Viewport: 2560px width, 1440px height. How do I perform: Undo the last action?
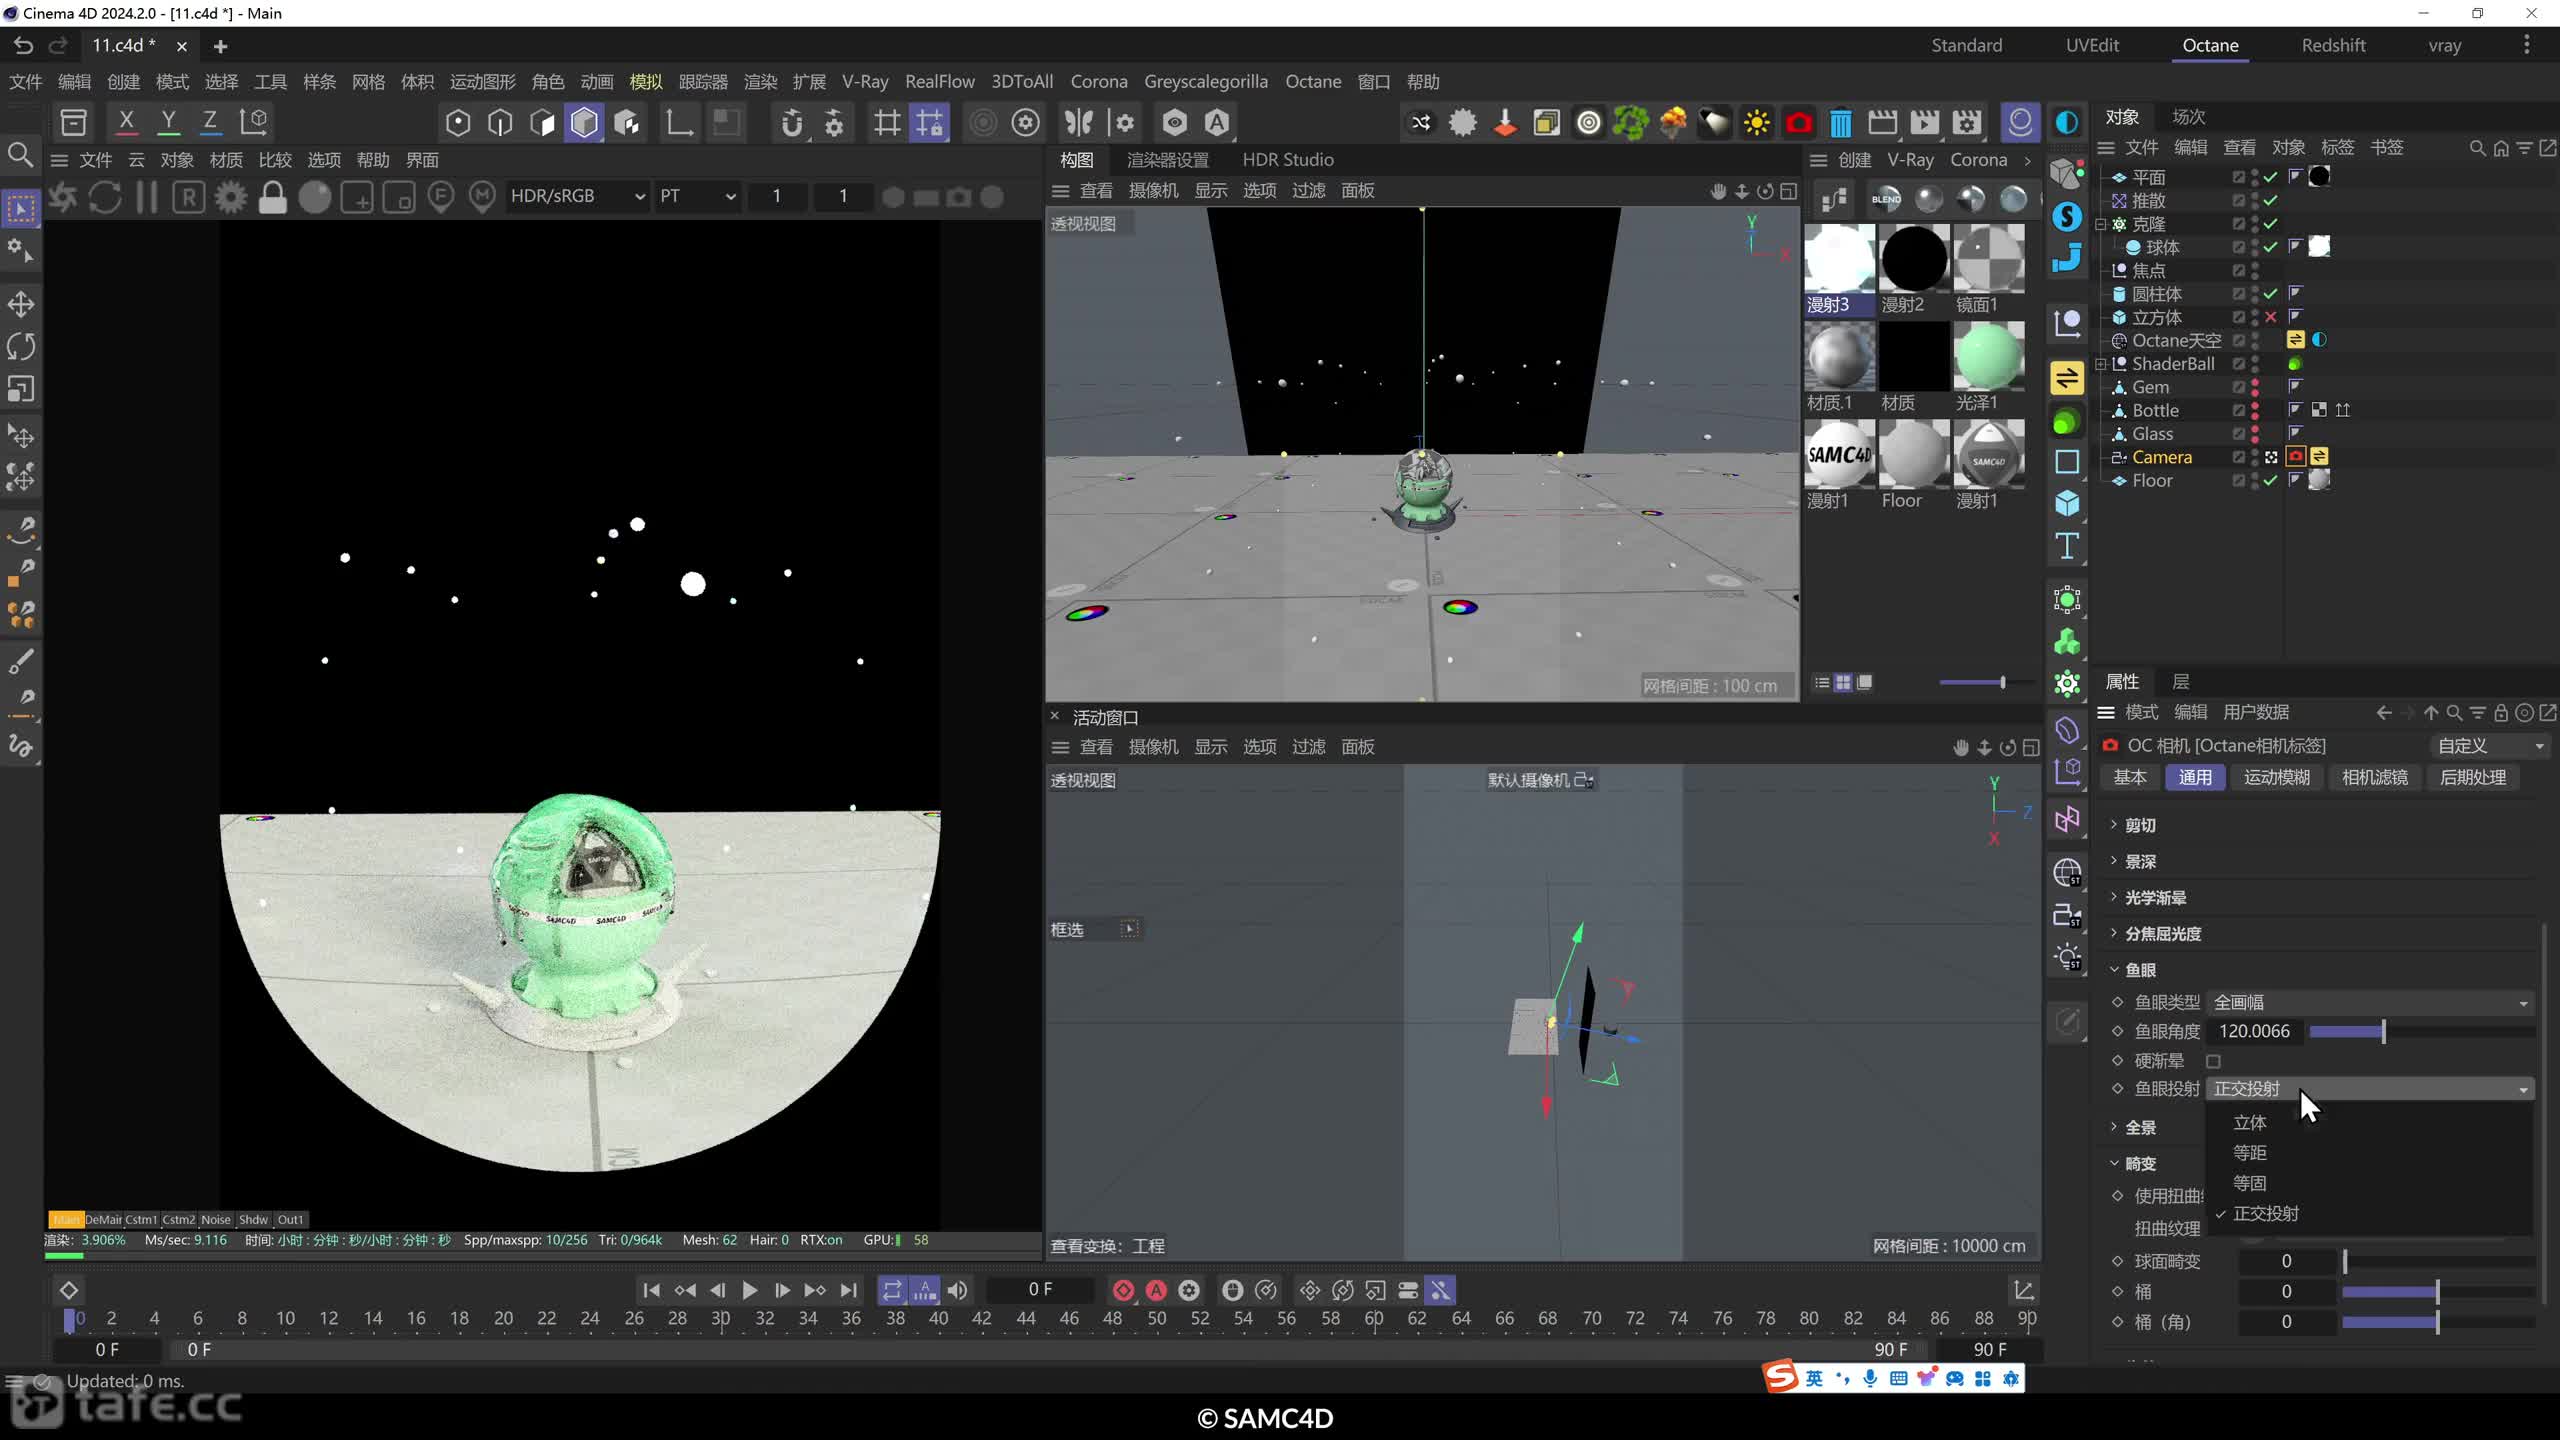24,45
